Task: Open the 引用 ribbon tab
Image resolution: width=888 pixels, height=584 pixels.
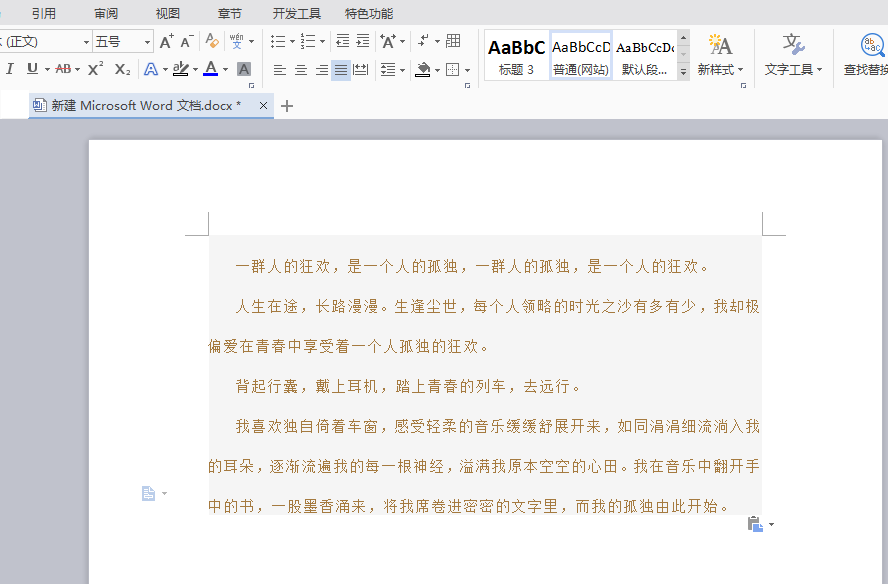Action: pyautogui.click(x=44, y=14)
